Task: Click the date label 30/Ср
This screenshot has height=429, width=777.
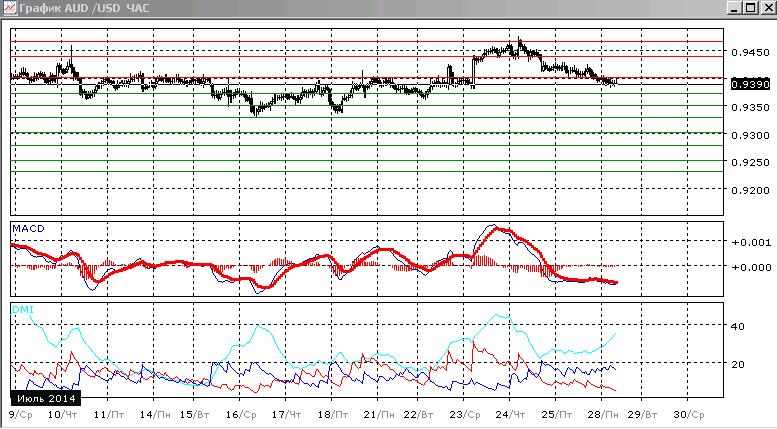Action: (x=689, y=415)
